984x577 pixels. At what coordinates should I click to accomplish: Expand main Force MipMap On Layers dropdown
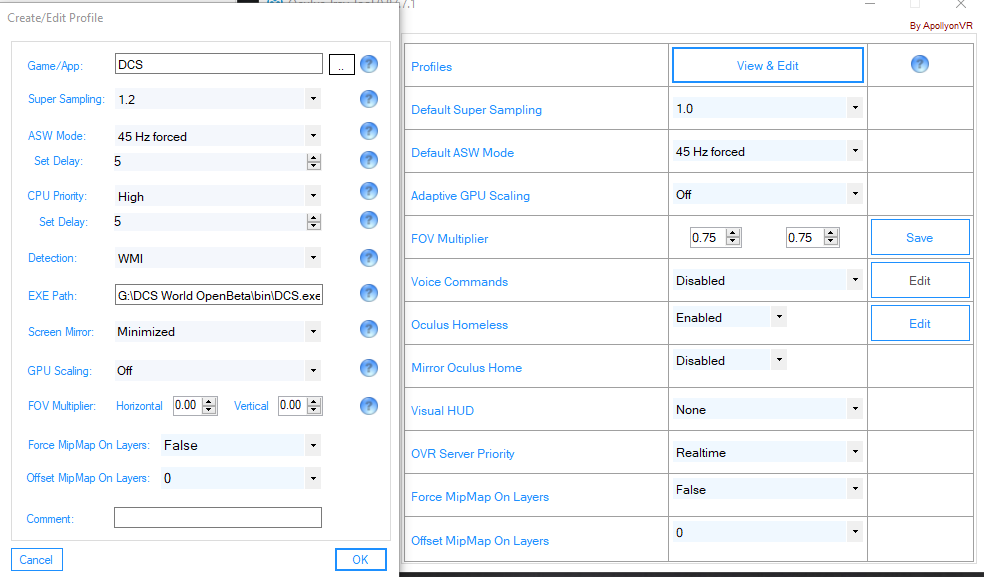click(855, 489)
